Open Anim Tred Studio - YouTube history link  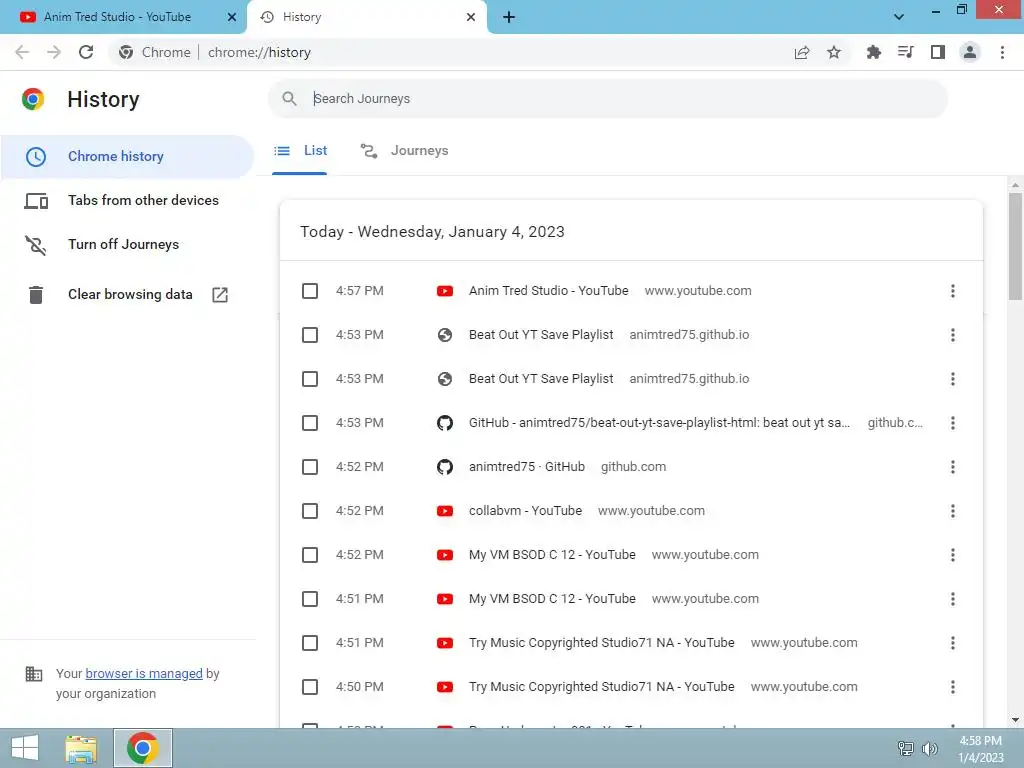pyautogui.click(x=549, y=291)
